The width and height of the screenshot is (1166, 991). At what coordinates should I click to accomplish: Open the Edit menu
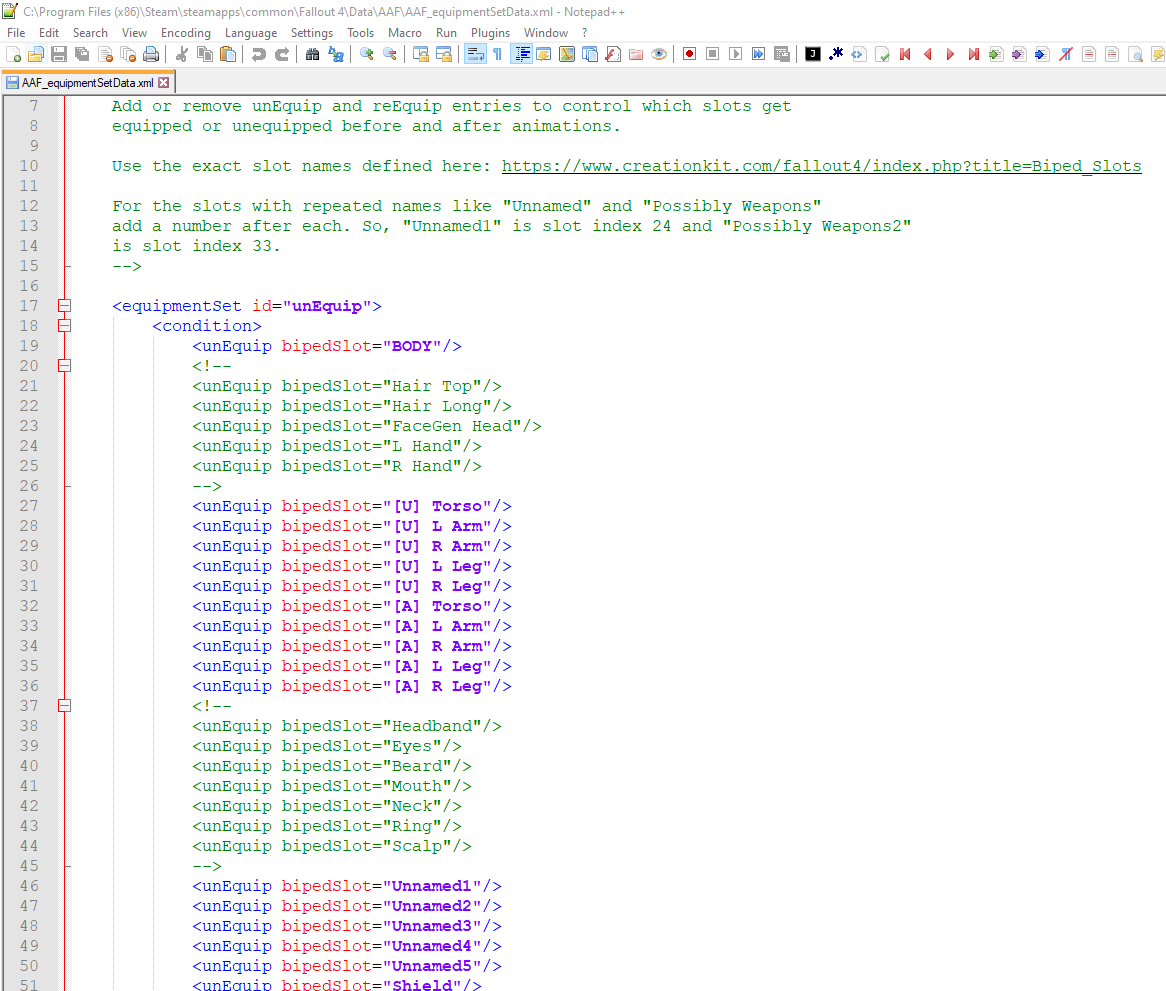(49, 33)
